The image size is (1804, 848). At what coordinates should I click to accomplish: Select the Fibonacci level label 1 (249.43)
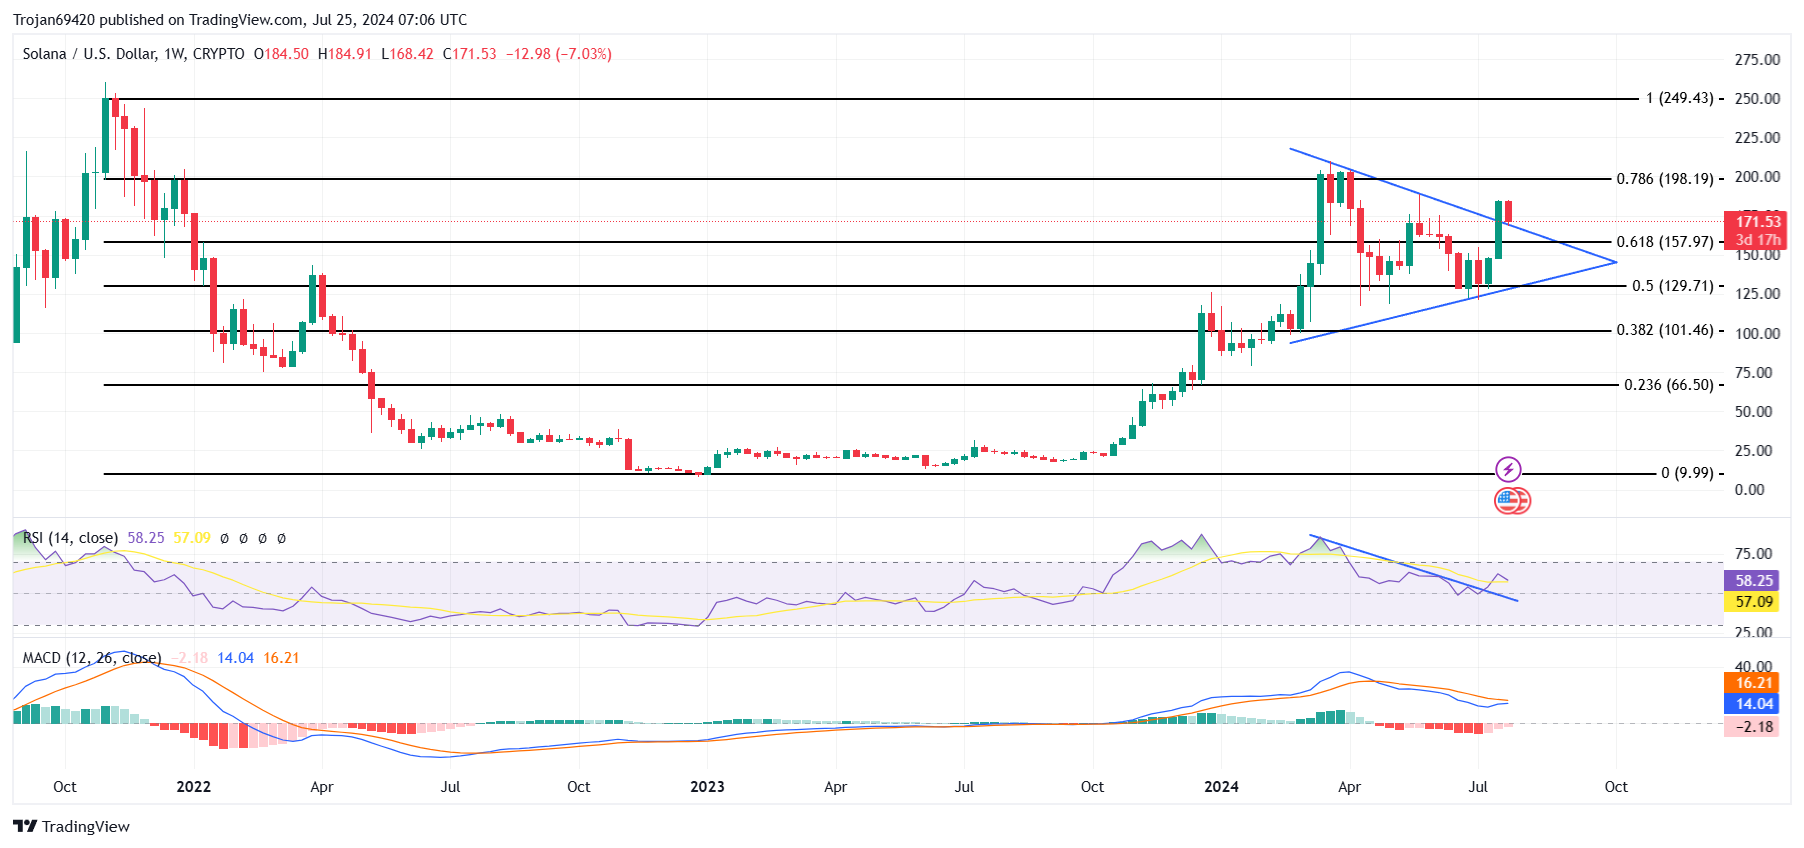point(1679,98)
